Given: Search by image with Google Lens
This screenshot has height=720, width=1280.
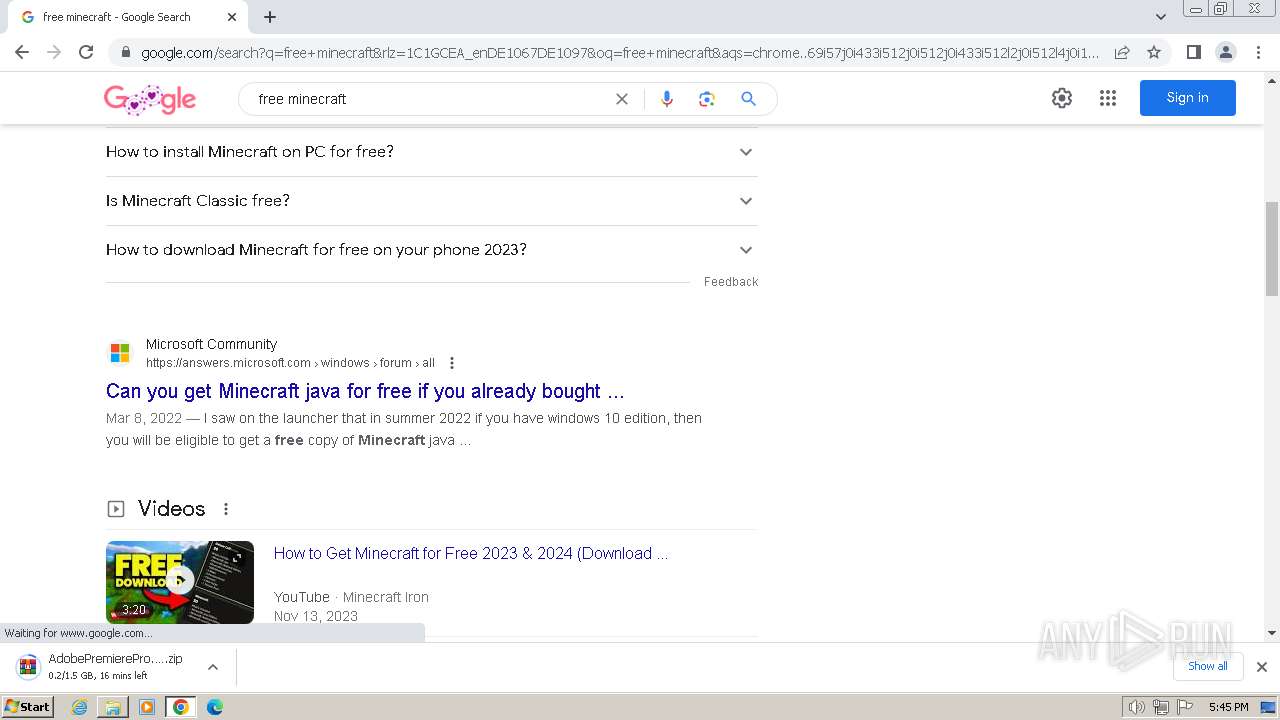Looking at the screenshot, I should tap(707, 99).
